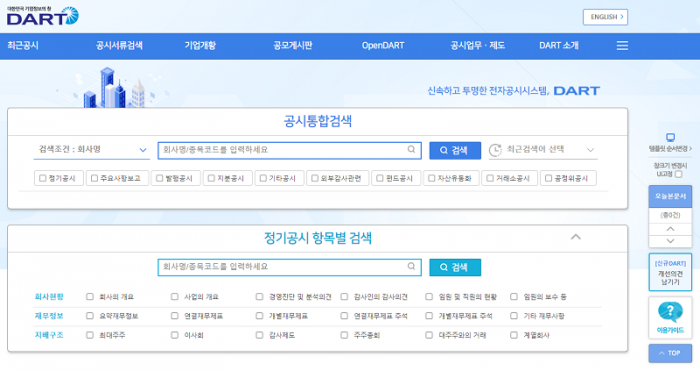Click 회사현황 category label

tap(49, 296)
